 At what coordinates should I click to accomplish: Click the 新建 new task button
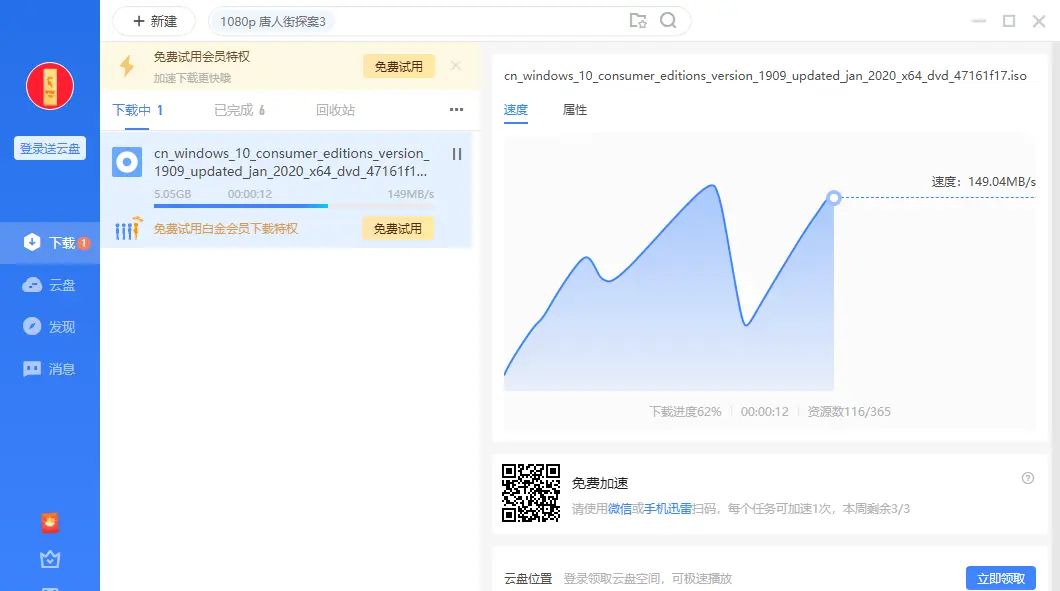coord(154,21)
